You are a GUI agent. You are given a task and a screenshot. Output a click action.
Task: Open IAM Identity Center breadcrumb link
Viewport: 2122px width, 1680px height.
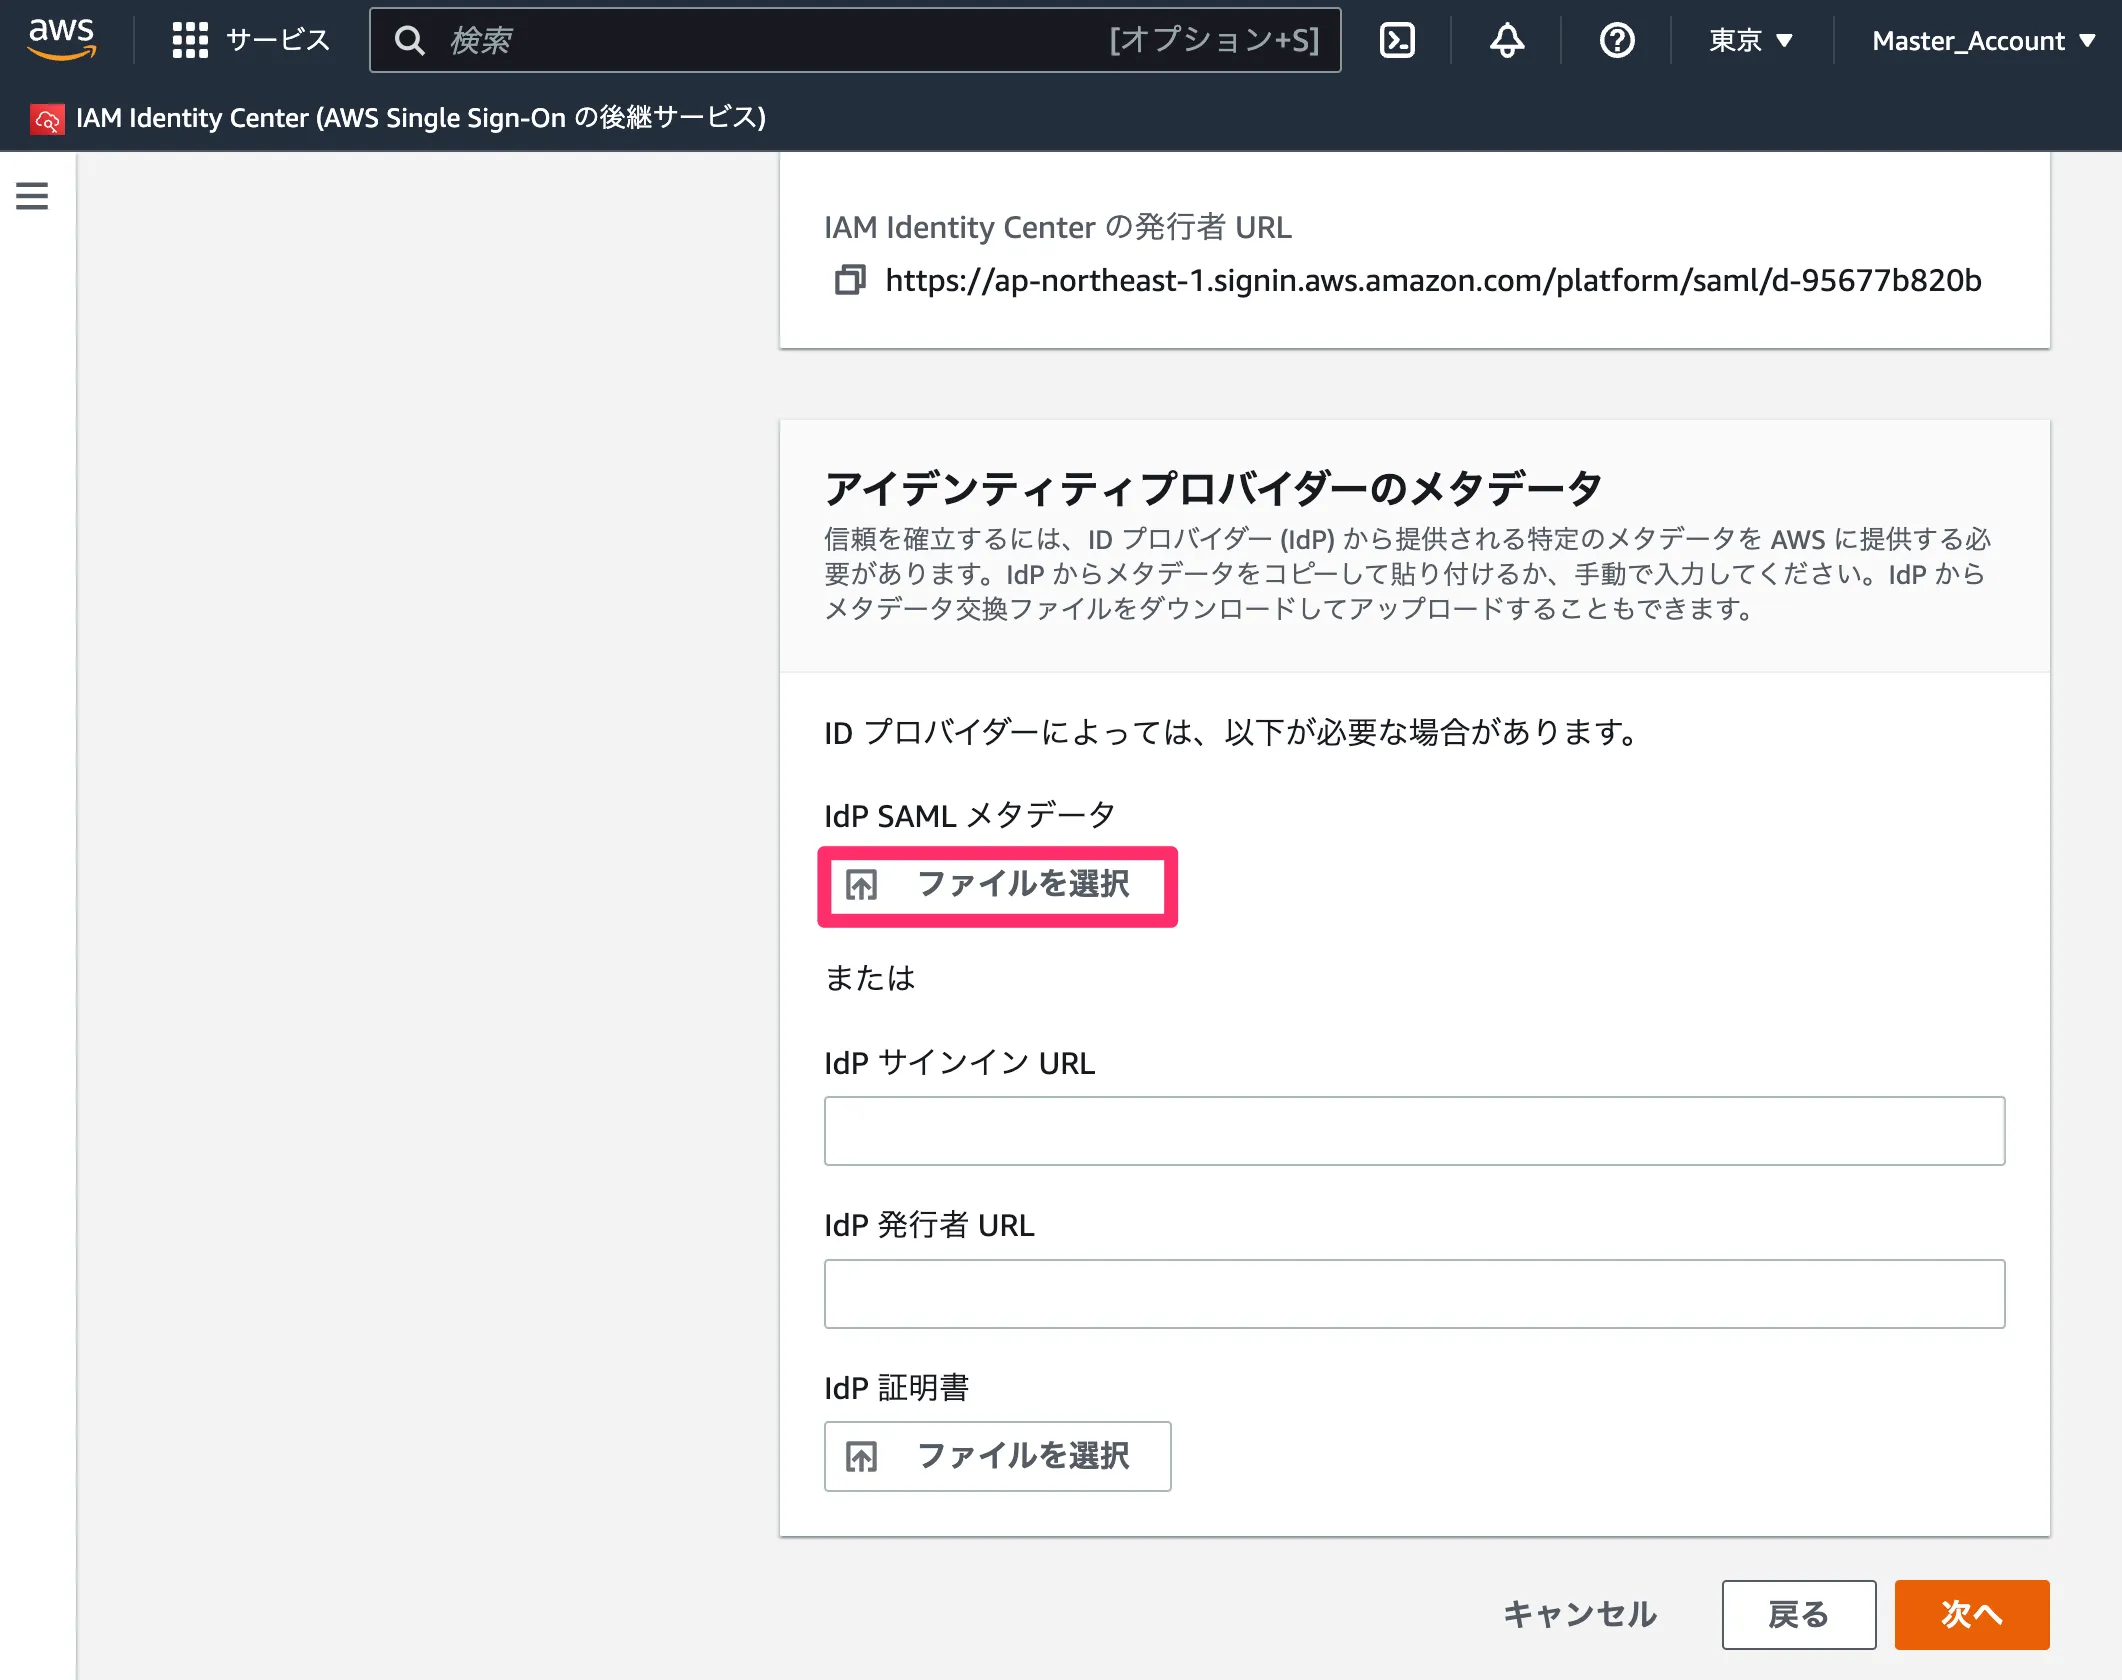click(x=420, y=118)
